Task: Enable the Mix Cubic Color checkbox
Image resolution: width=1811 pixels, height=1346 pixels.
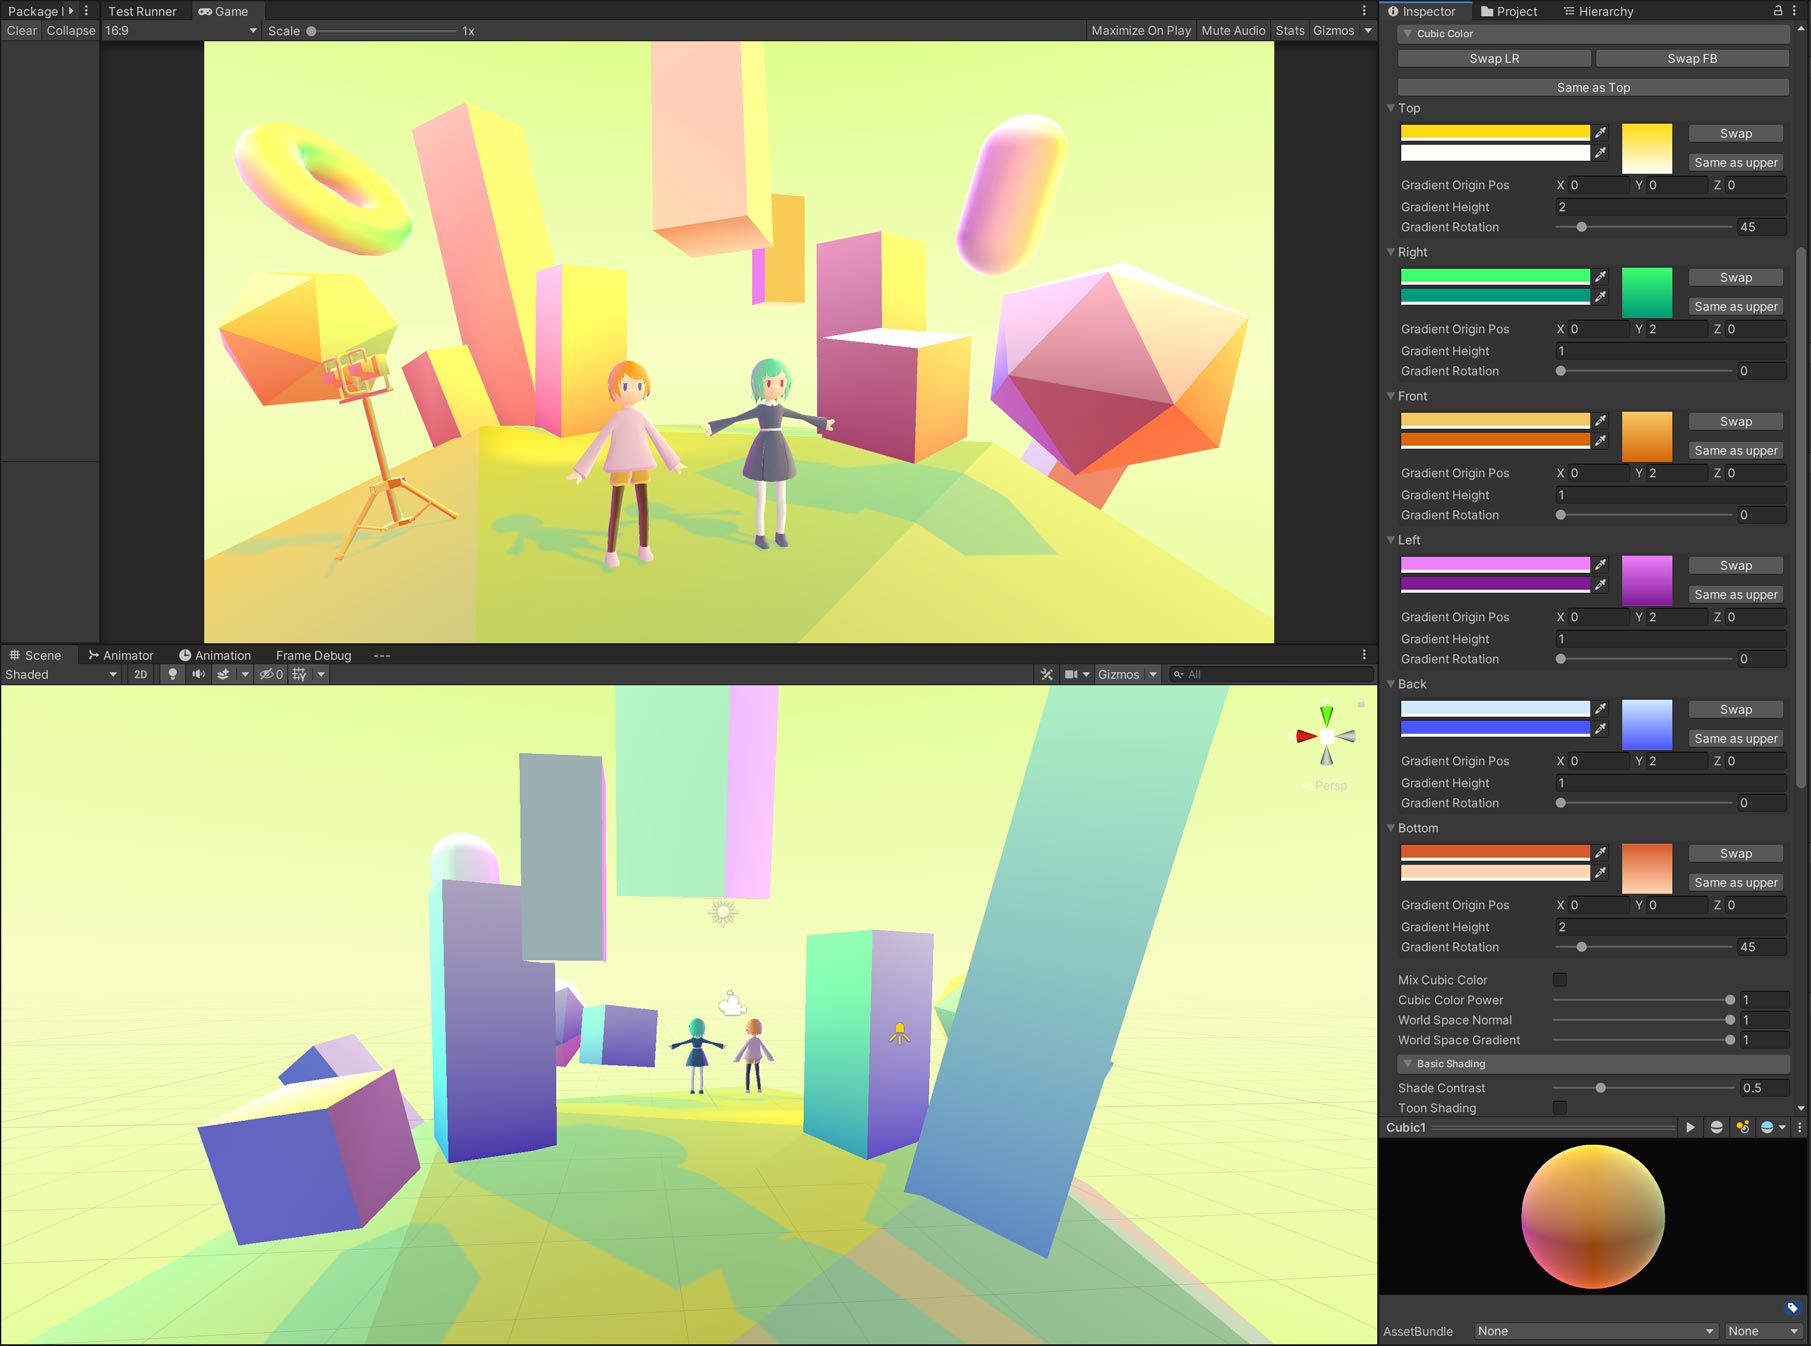Action: coord(1561,980)
